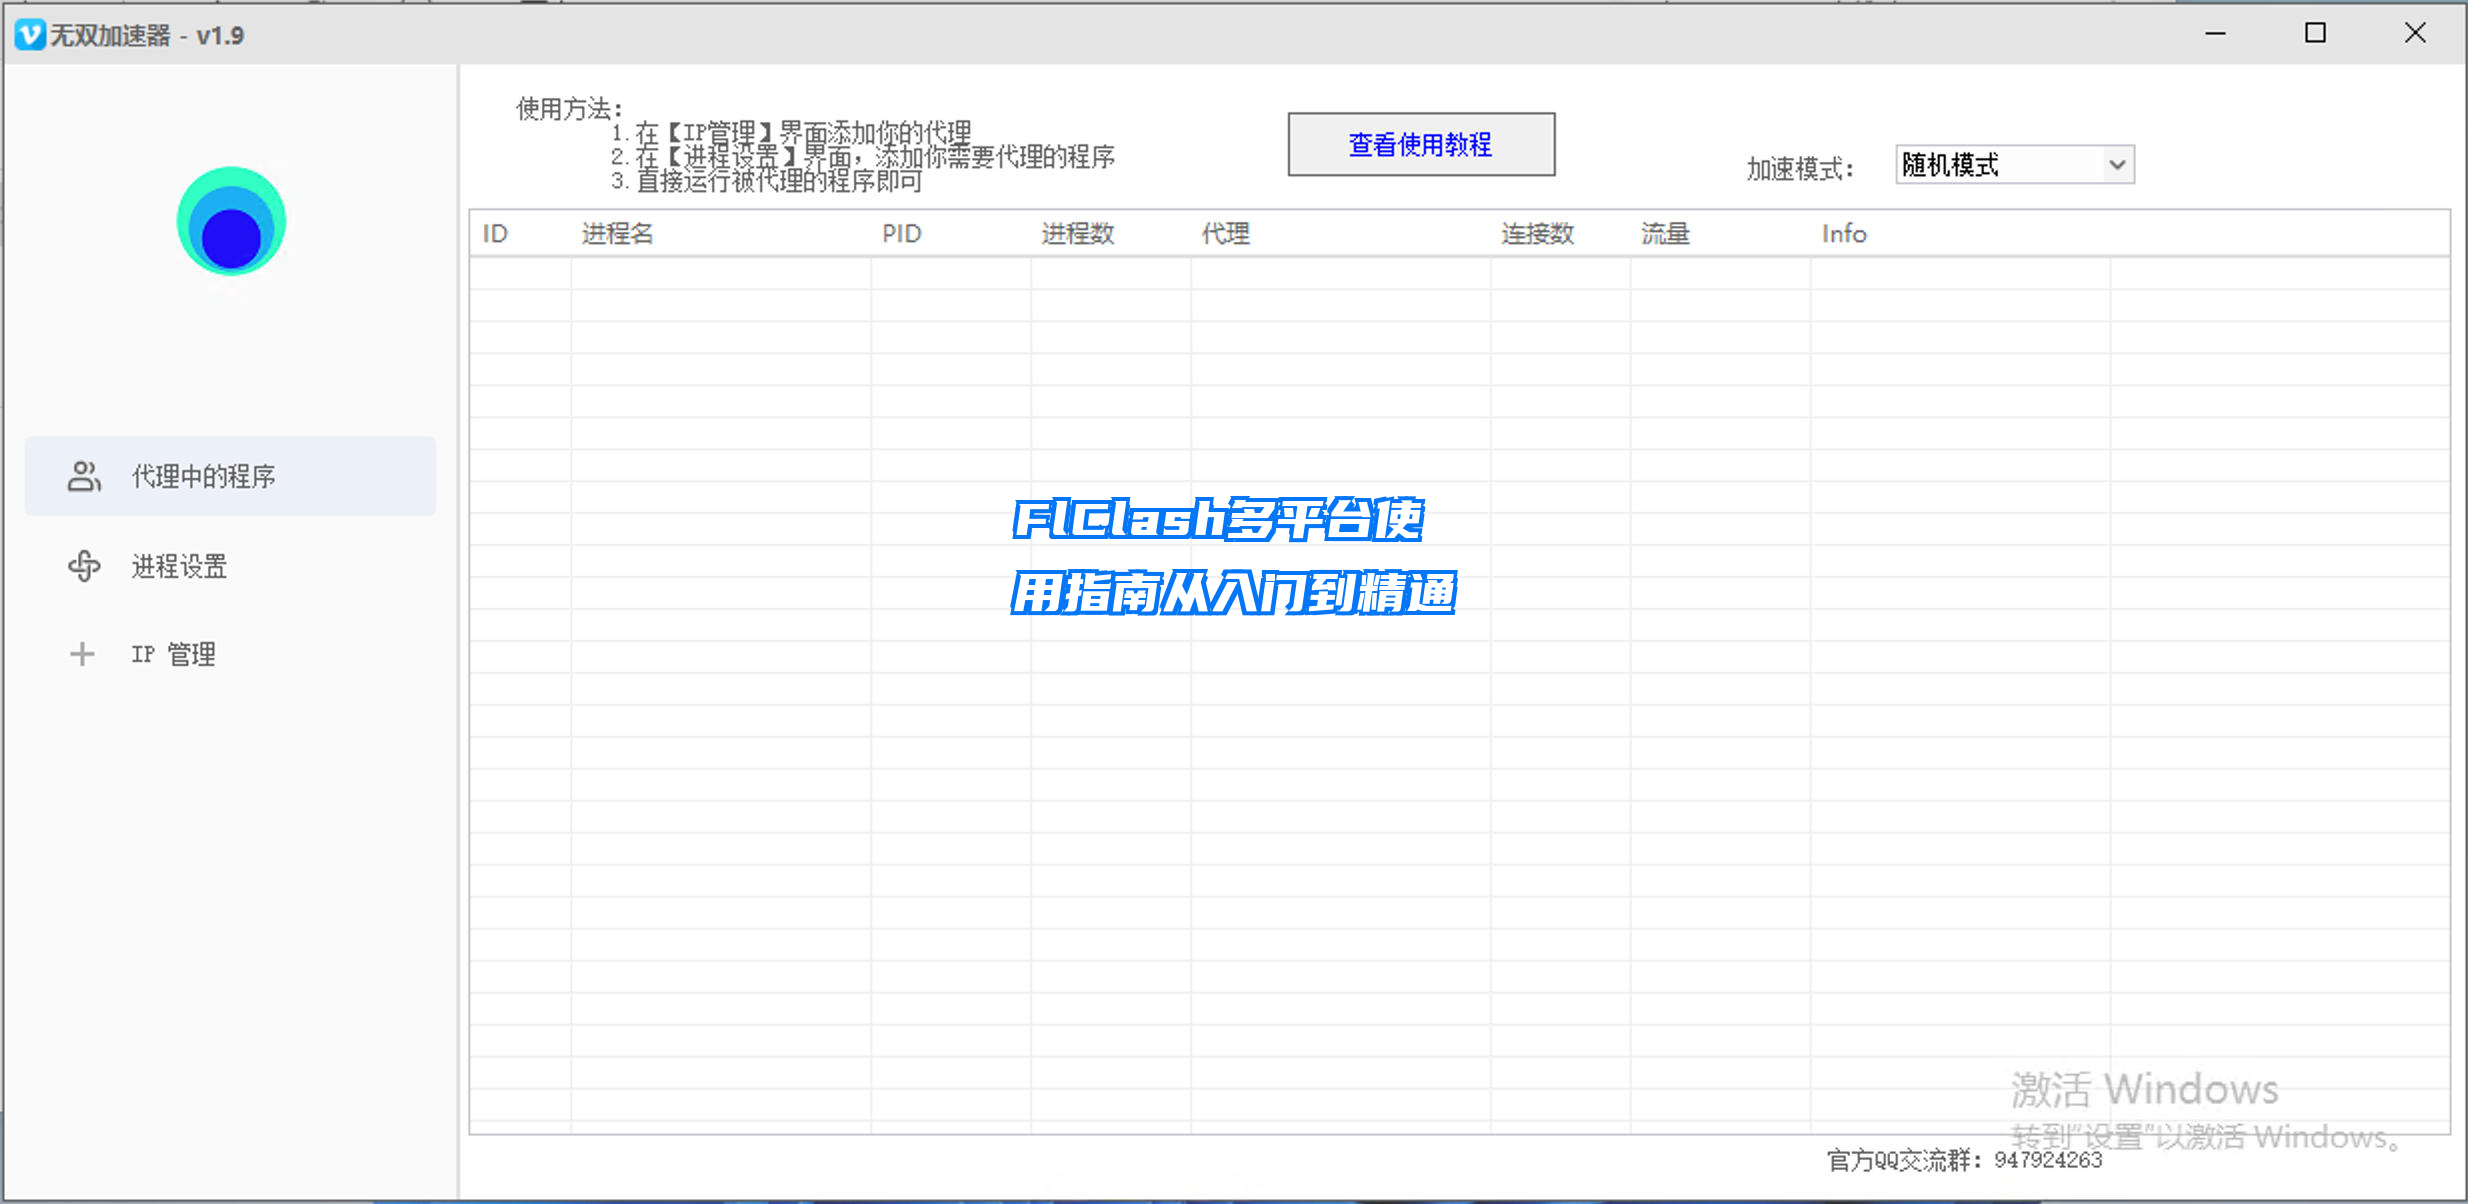Click the 代理 column header

(x=1340, y=234)
